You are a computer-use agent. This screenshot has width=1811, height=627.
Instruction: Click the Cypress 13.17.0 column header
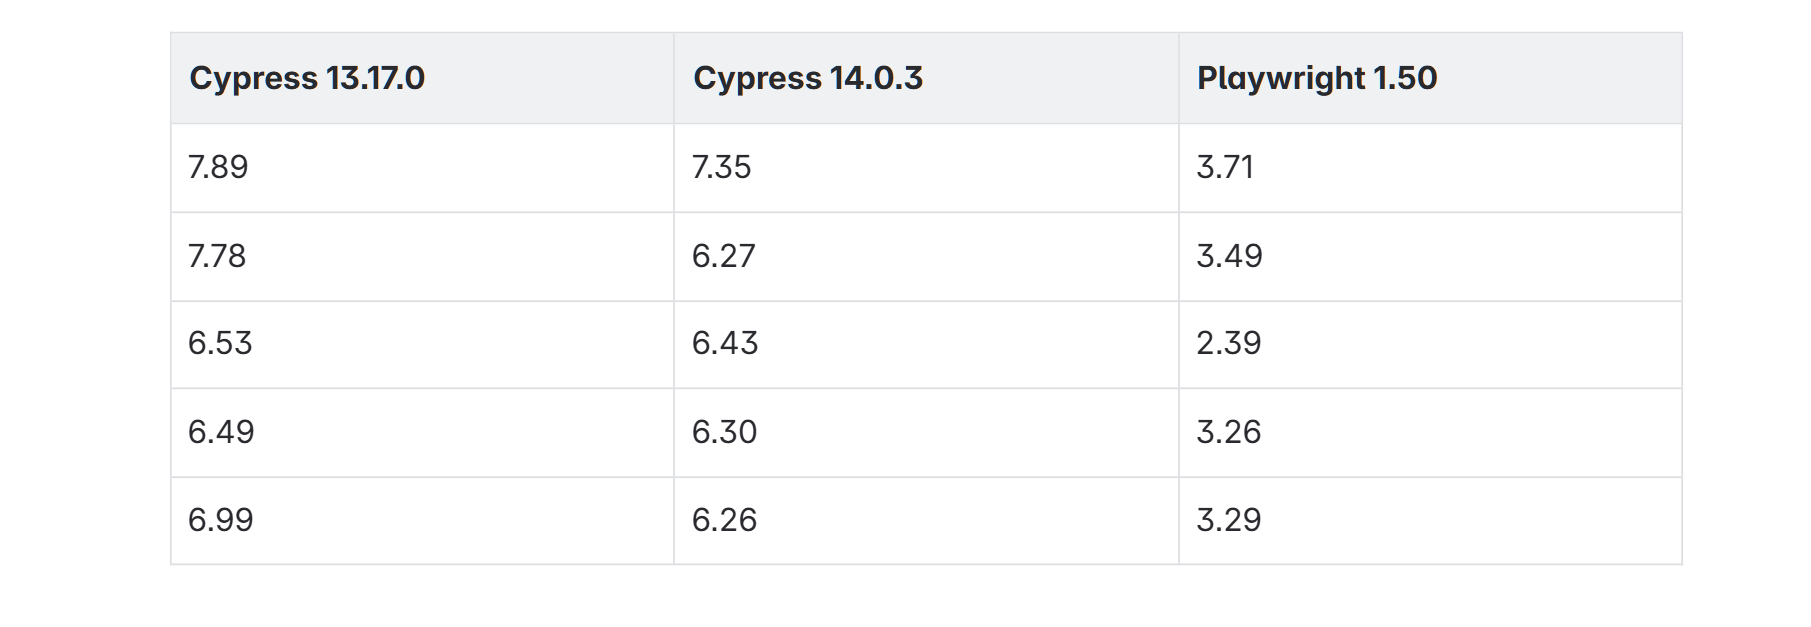pyautogui.click(x=422, y=78)
